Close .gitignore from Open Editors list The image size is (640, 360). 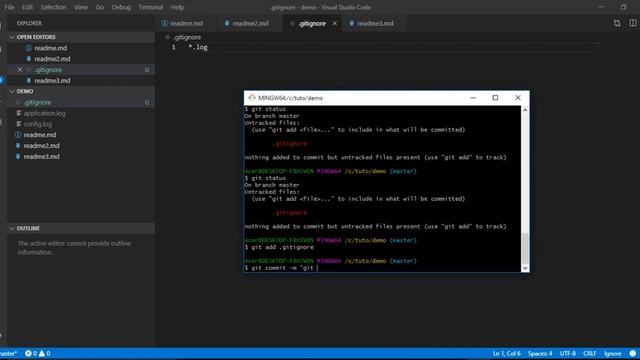click(20, 70)
